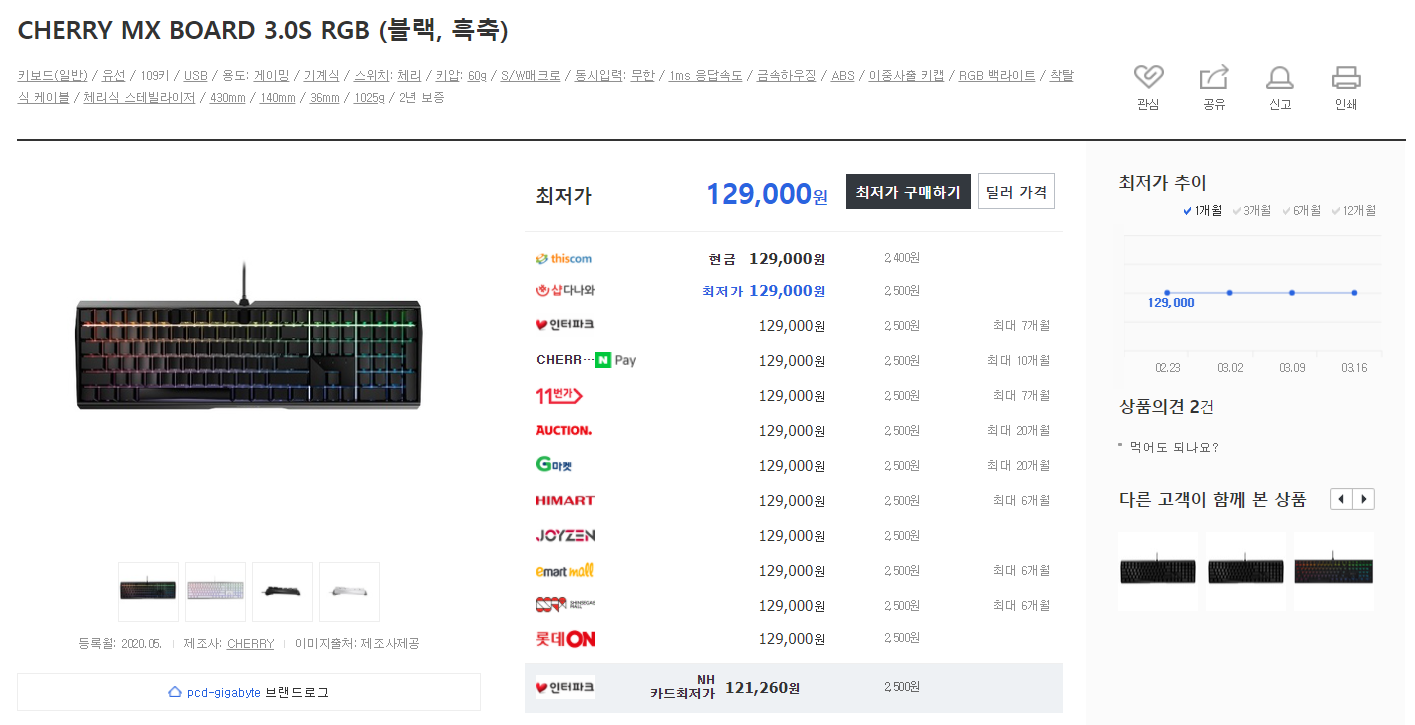Select the black RGB keyboard thumbnail
This screenshot has height=725, width=1415.
[148, 592]
